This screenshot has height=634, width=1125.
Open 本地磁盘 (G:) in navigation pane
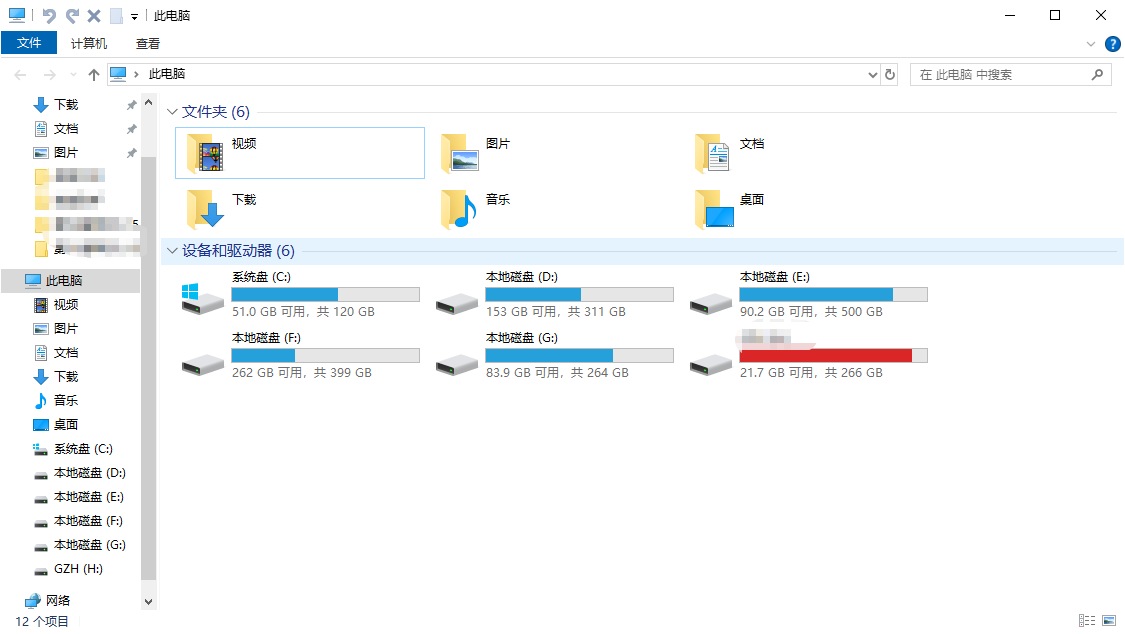point(90,545)
